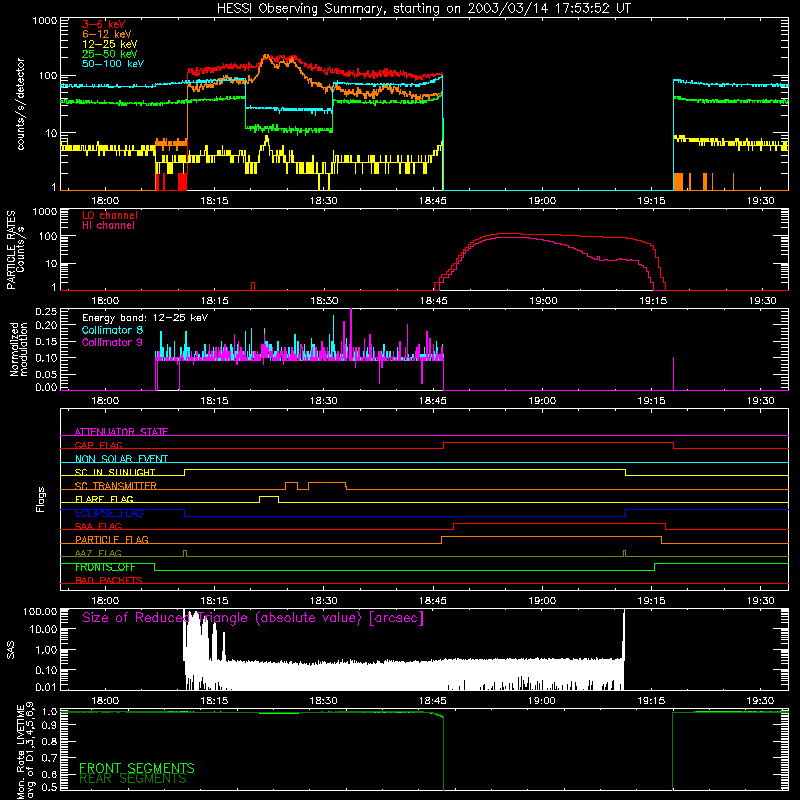Click the raised pulse on the FLARE_FLAG line
This screenshot has height=800, width=800.
click(269, 496)
